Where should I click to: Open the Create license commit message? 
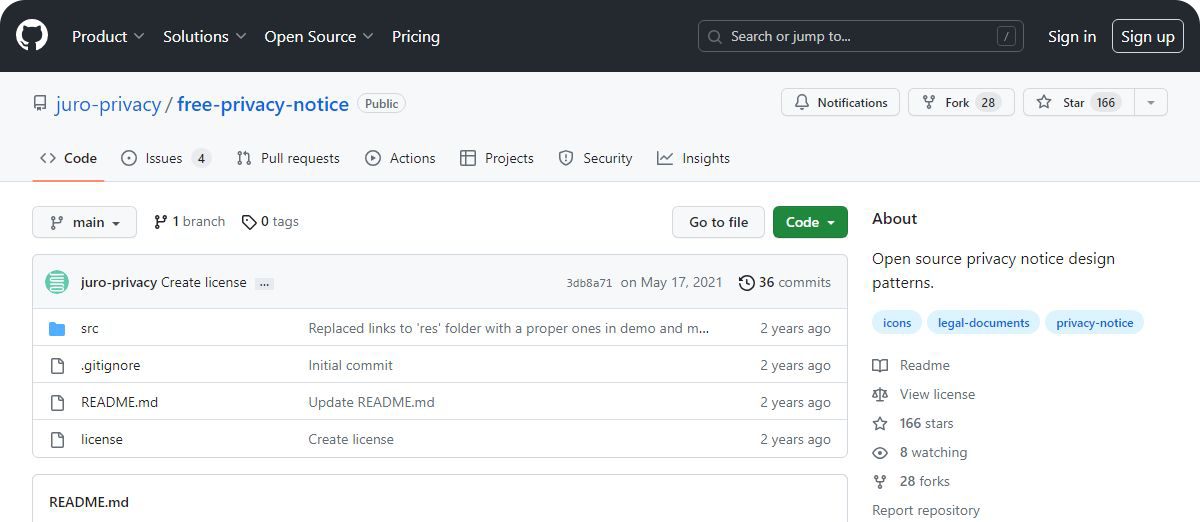(x=204, y=282)
